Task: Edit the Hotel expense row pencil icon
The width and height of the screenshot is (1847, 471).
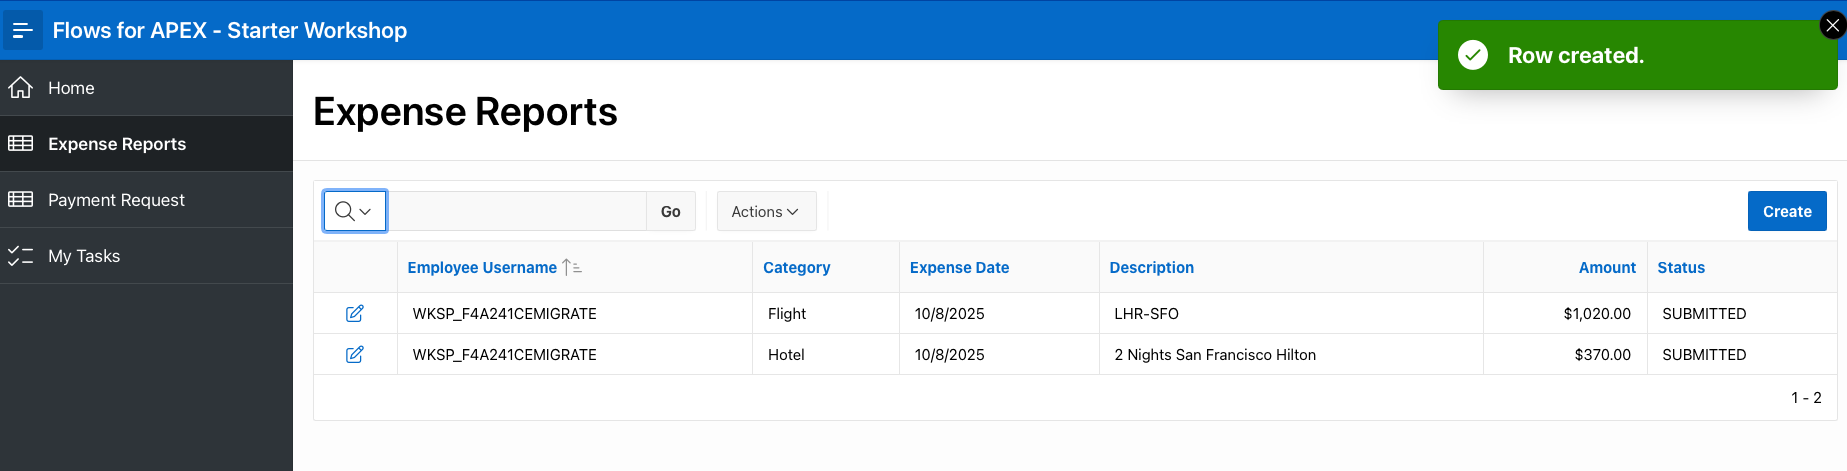Action: point(355,354)
